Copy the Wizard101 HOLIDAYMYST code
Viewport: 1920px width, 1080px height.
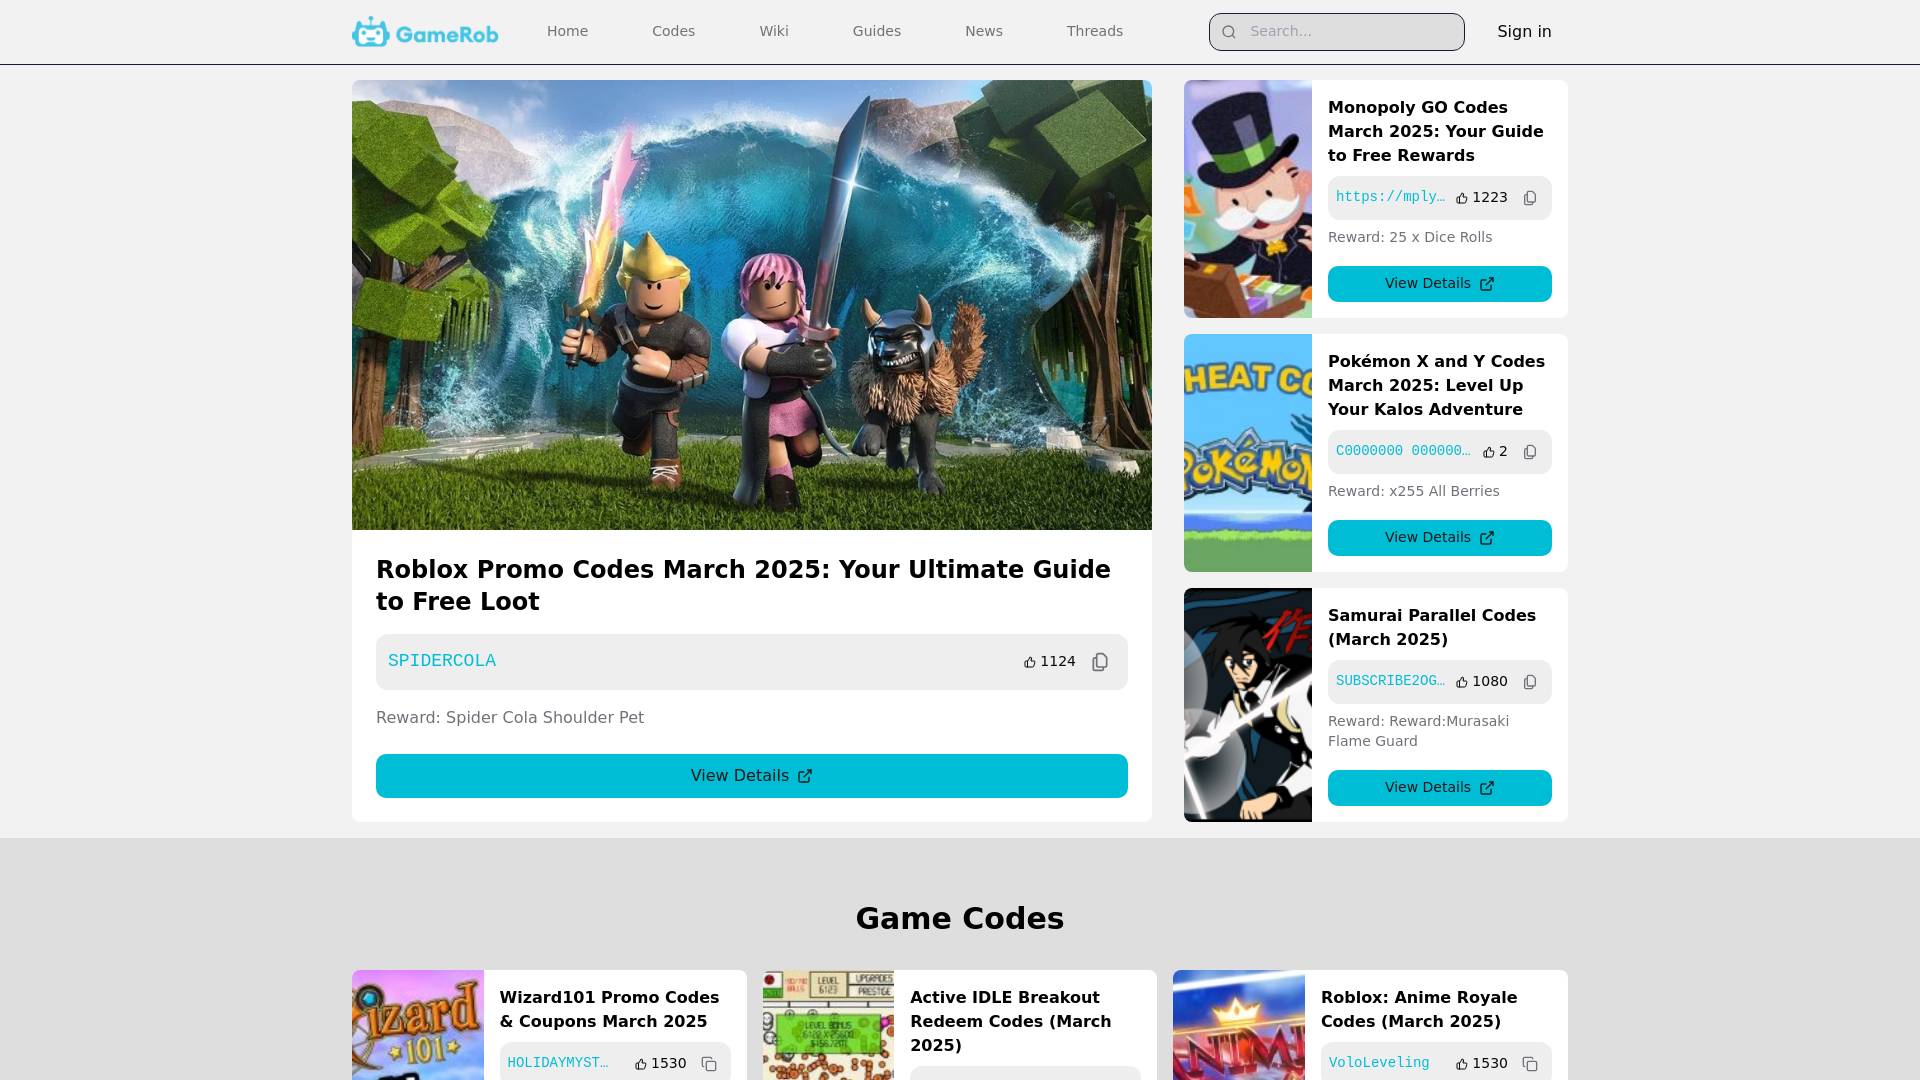tap(709, 1064)
